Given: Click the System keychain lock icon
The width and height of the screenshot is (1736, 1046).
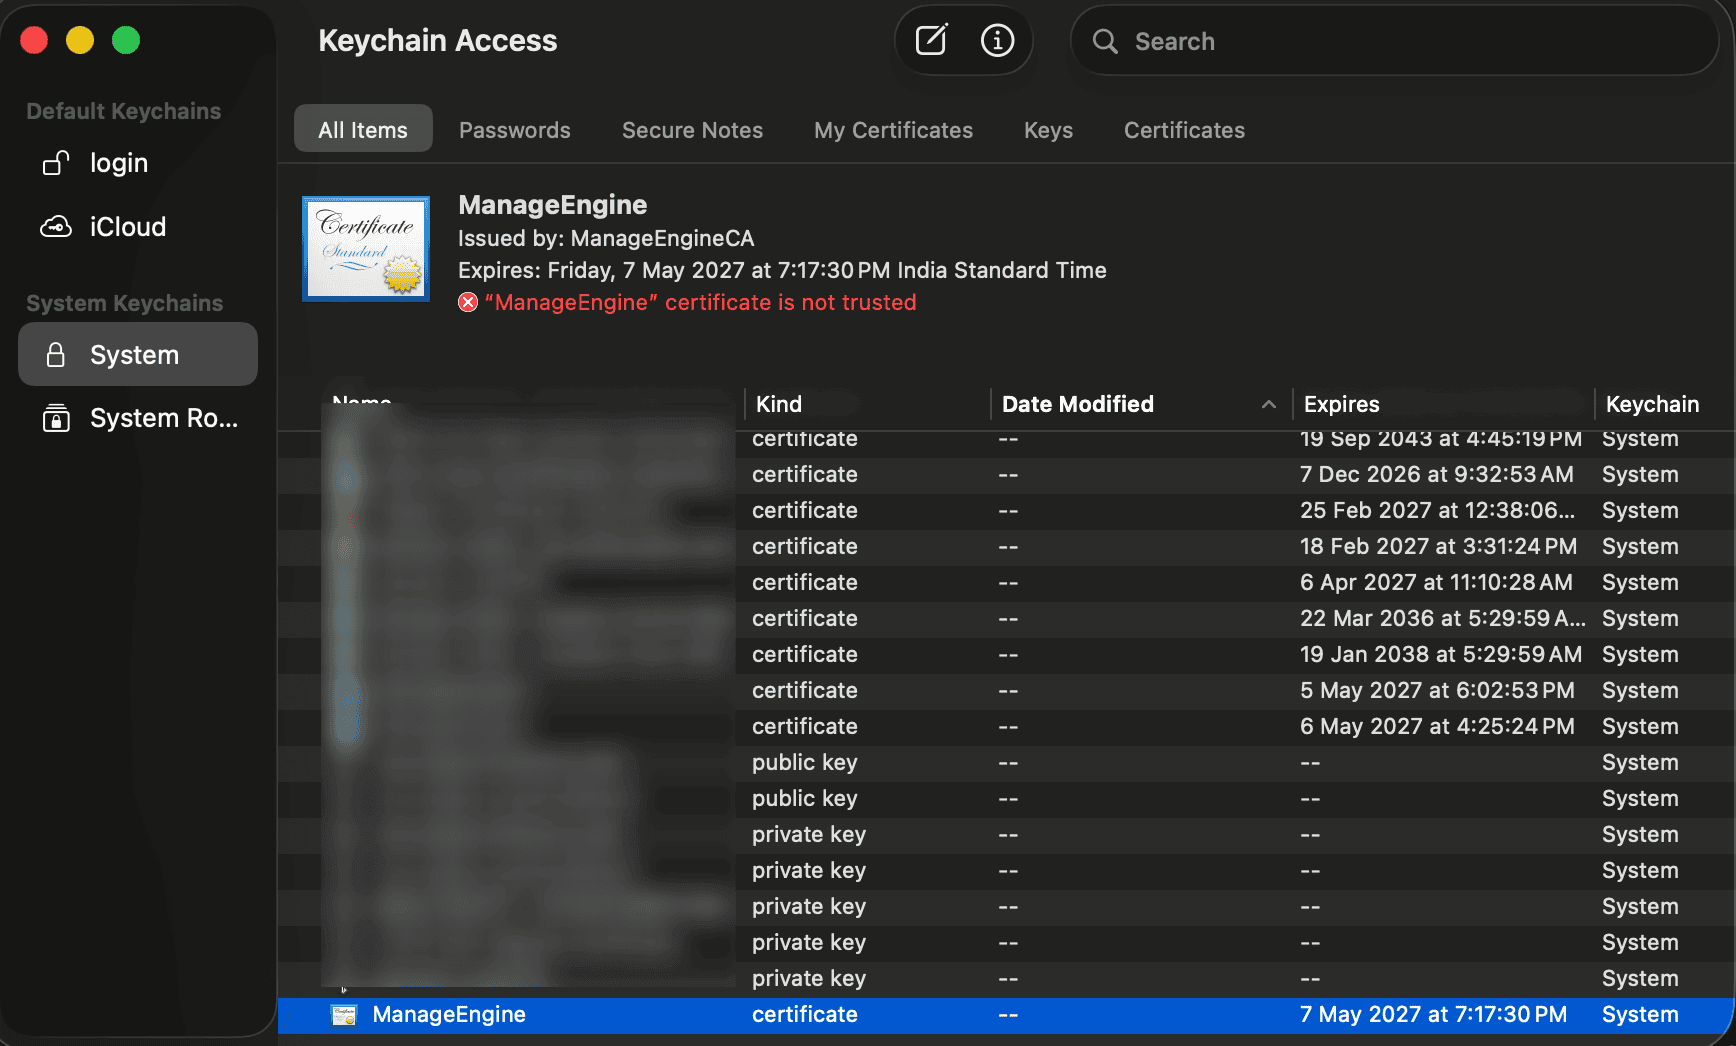Looking at the screenshot, I should [56, 355].
